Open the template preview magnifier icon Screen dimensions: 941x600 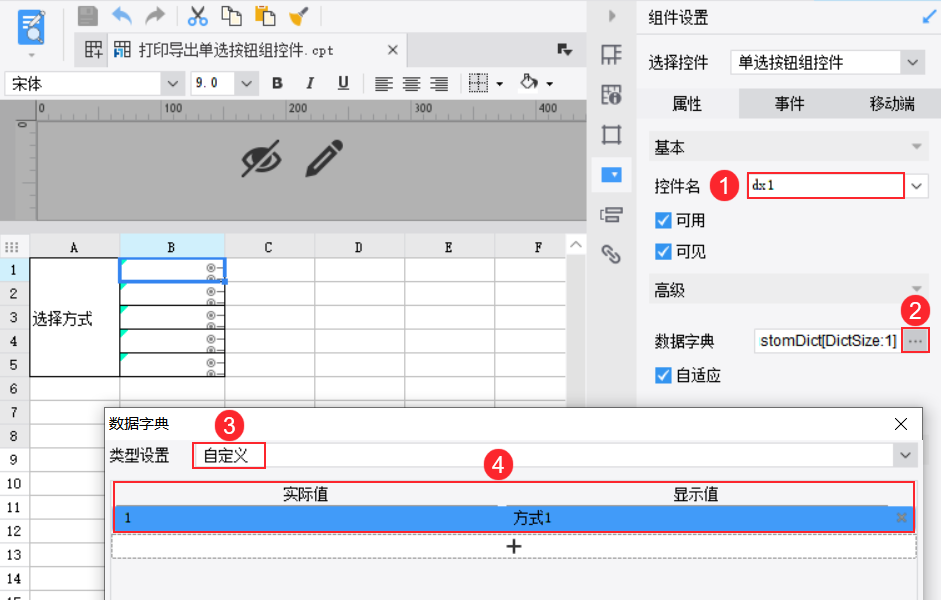(31, 28)
